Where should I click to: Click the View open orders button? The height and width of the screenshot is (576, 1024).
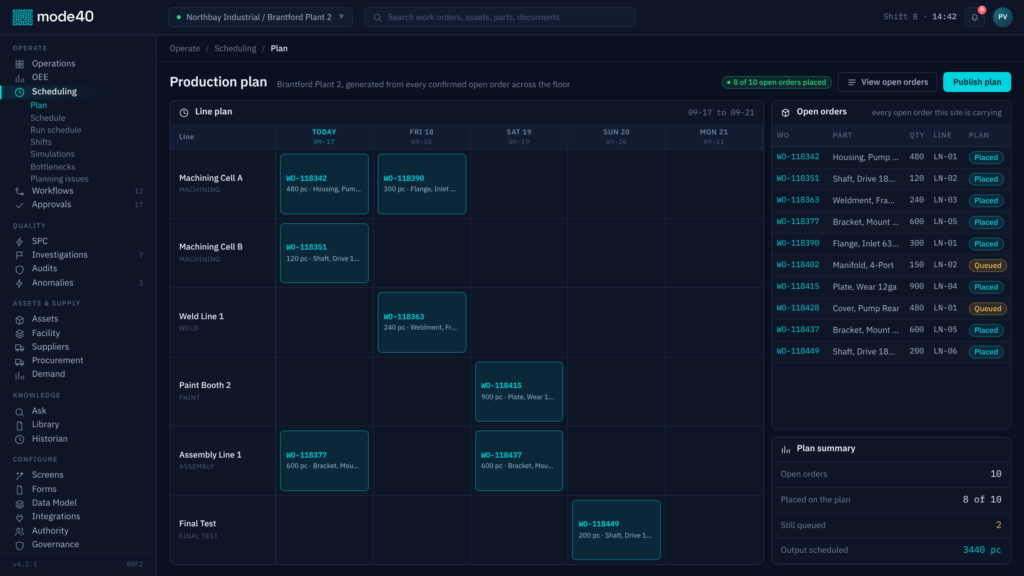pos(888,82)
